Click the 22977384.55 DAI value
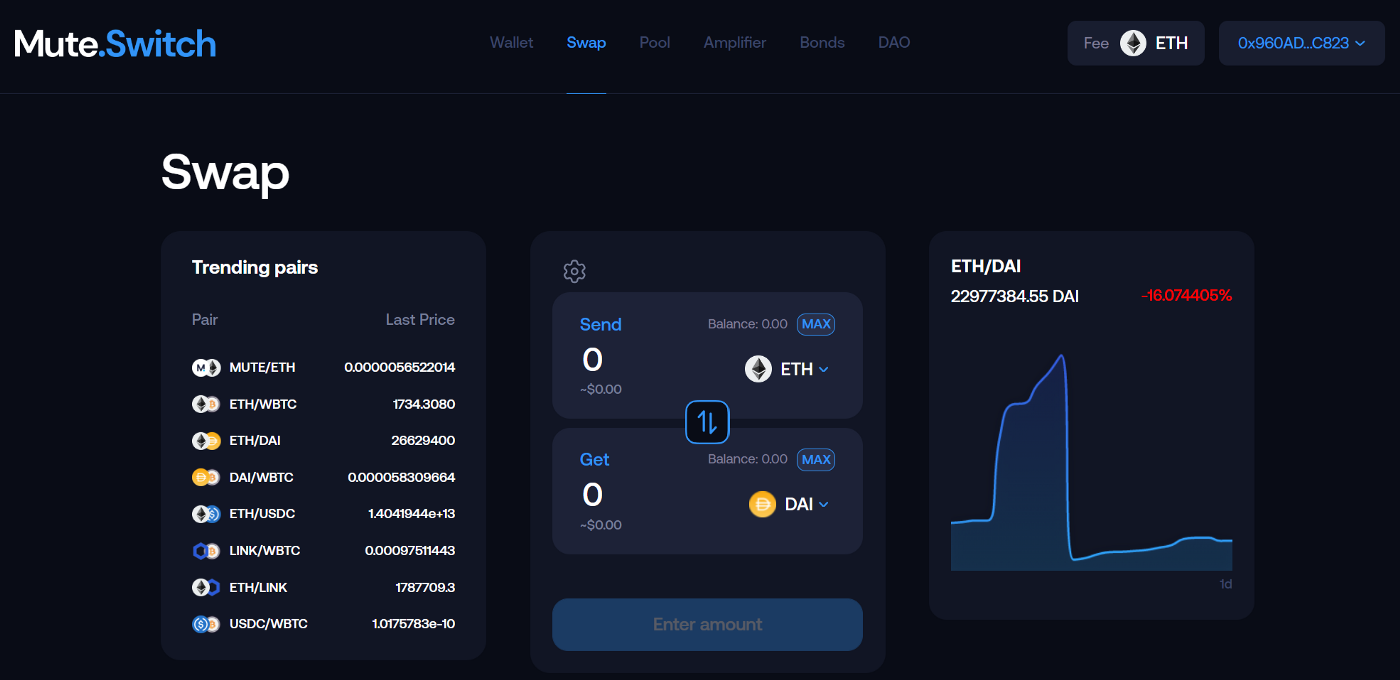Screen dimensions: 1400x680 pos(1015,297)
